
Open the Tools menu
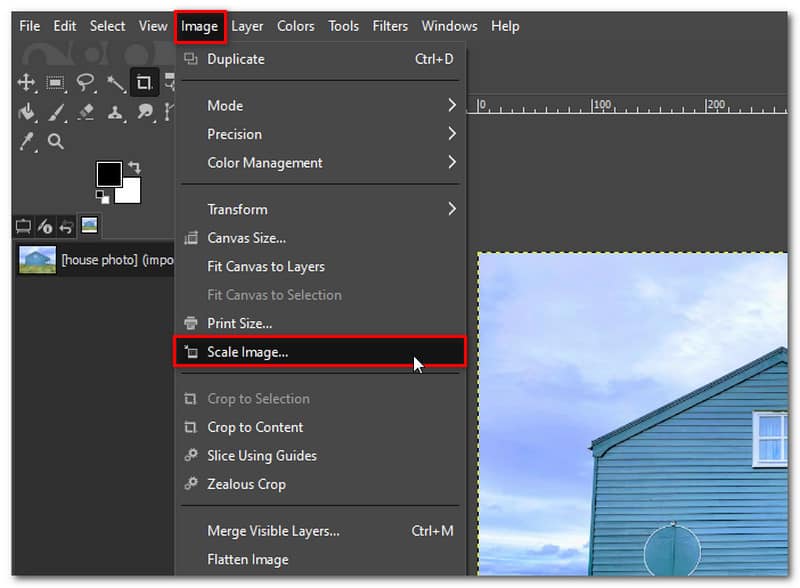pos(343,26)
